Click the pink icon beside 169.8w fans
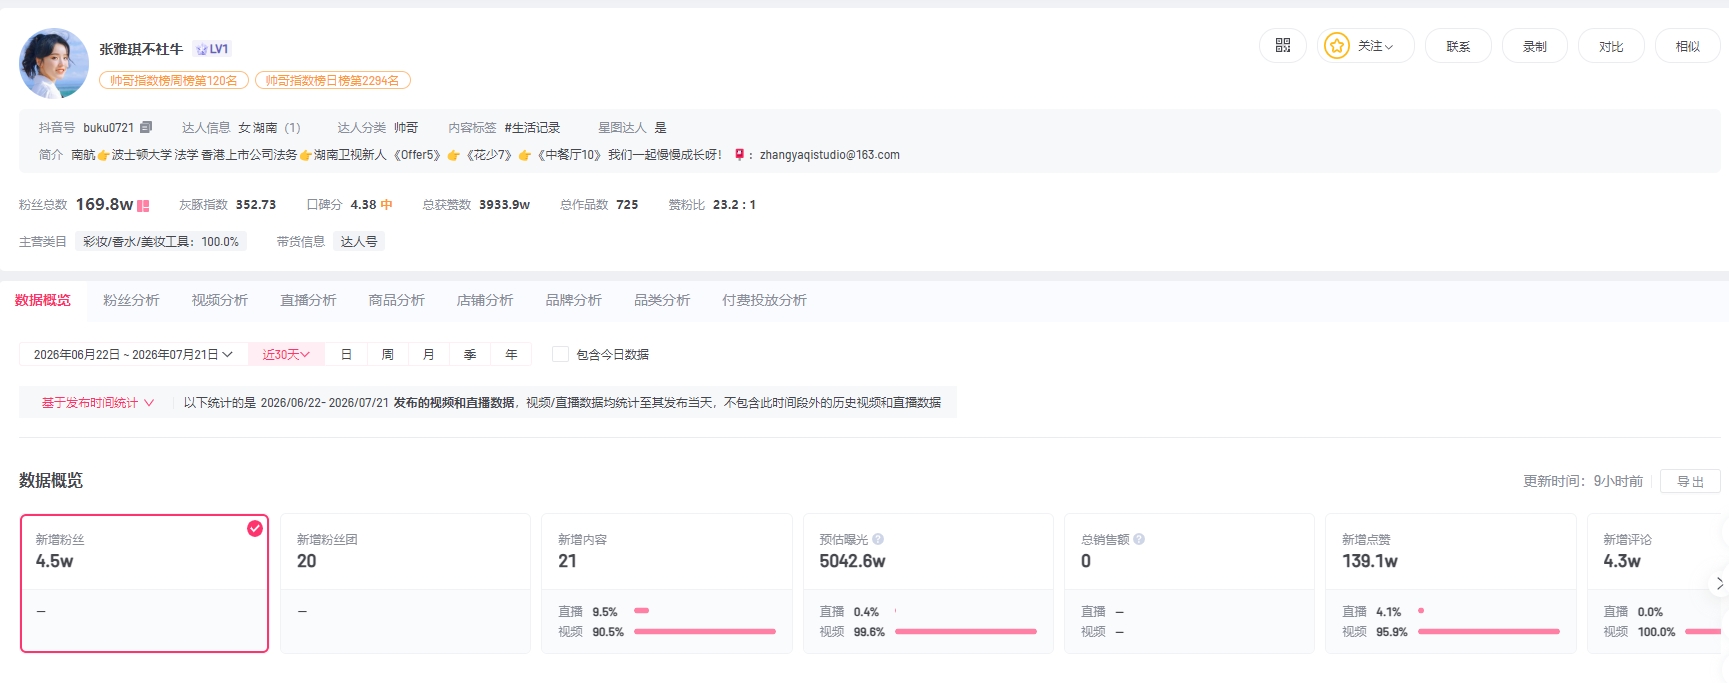This screenshot has width=1729, height=683. coord(143,205)
